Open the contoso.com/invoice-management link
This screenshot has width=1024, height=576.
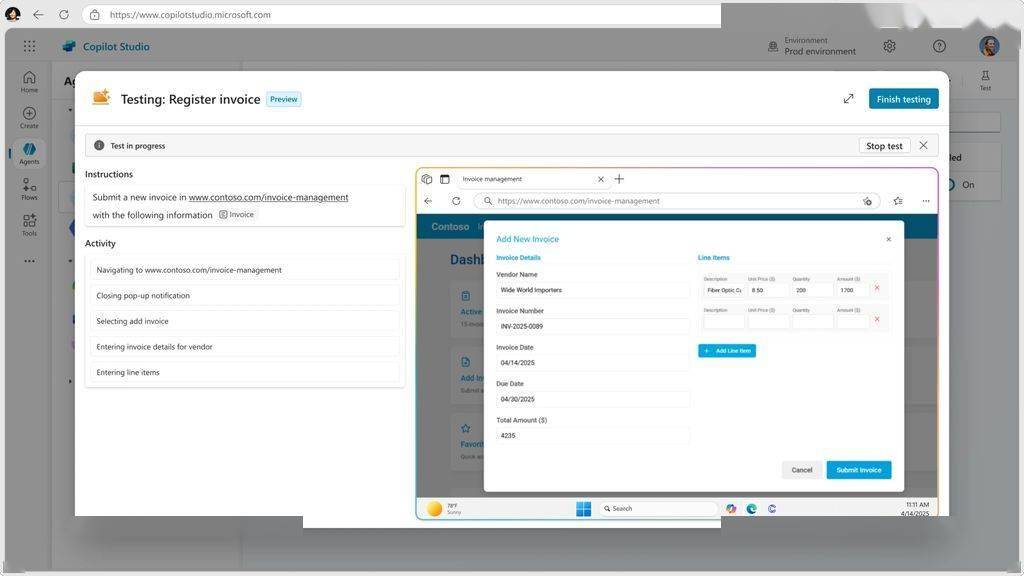point(268,197)
